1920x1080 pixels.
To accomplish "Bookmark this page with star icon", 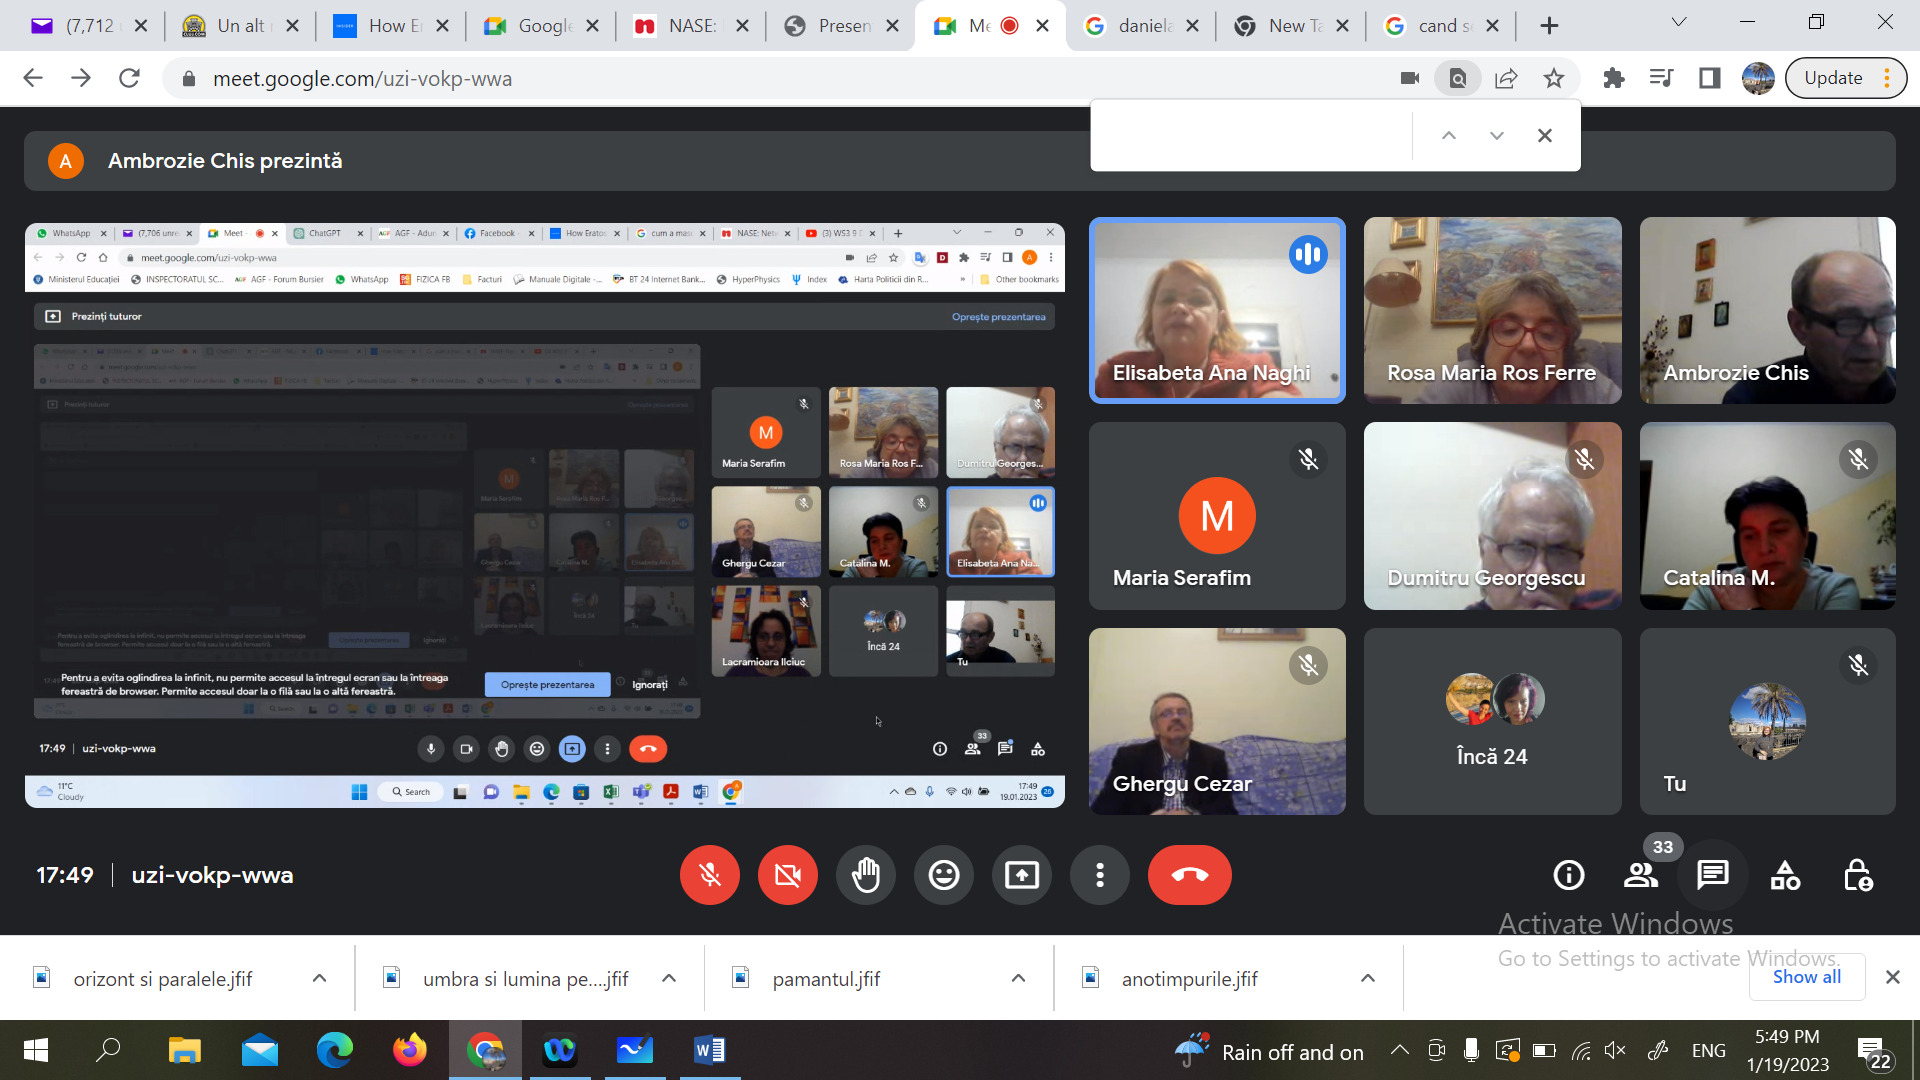I will (x=1553, y=78).
